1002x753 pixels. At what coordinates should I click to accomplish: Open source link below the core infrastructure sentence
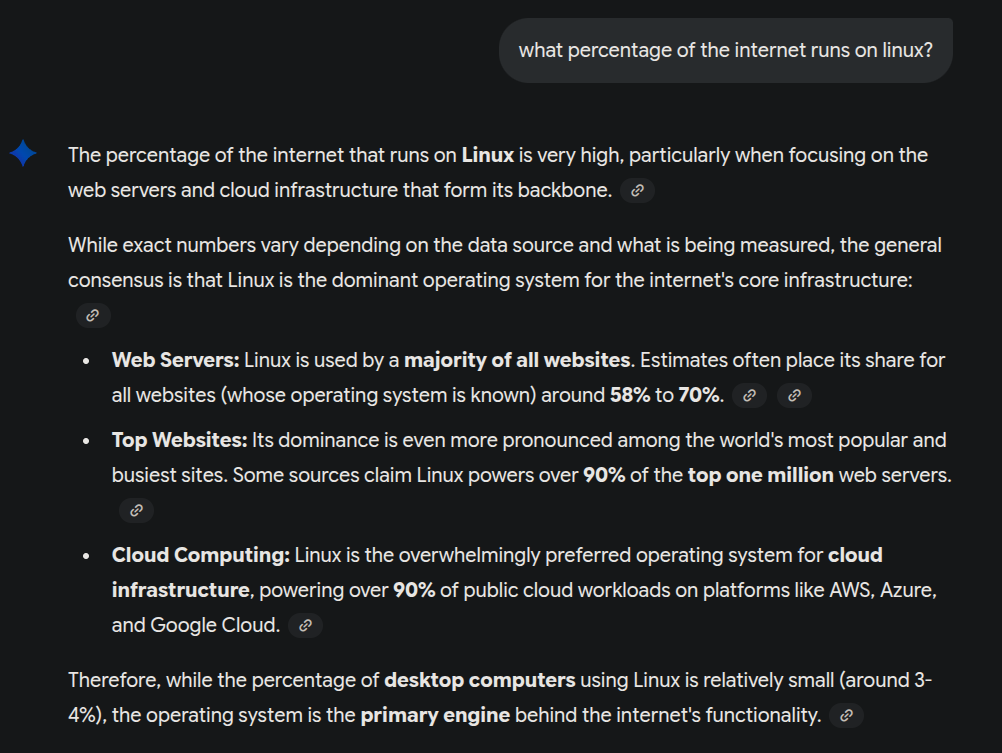click(x=93, y=315)
